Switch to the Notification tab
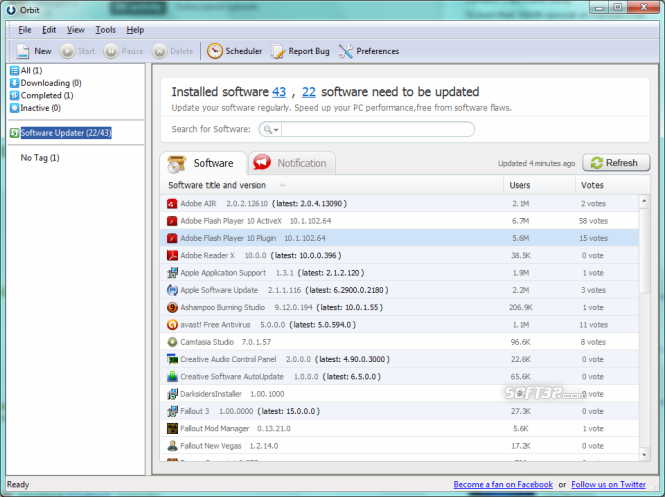Viewport: 665px width, 497px height. (292, 163)
